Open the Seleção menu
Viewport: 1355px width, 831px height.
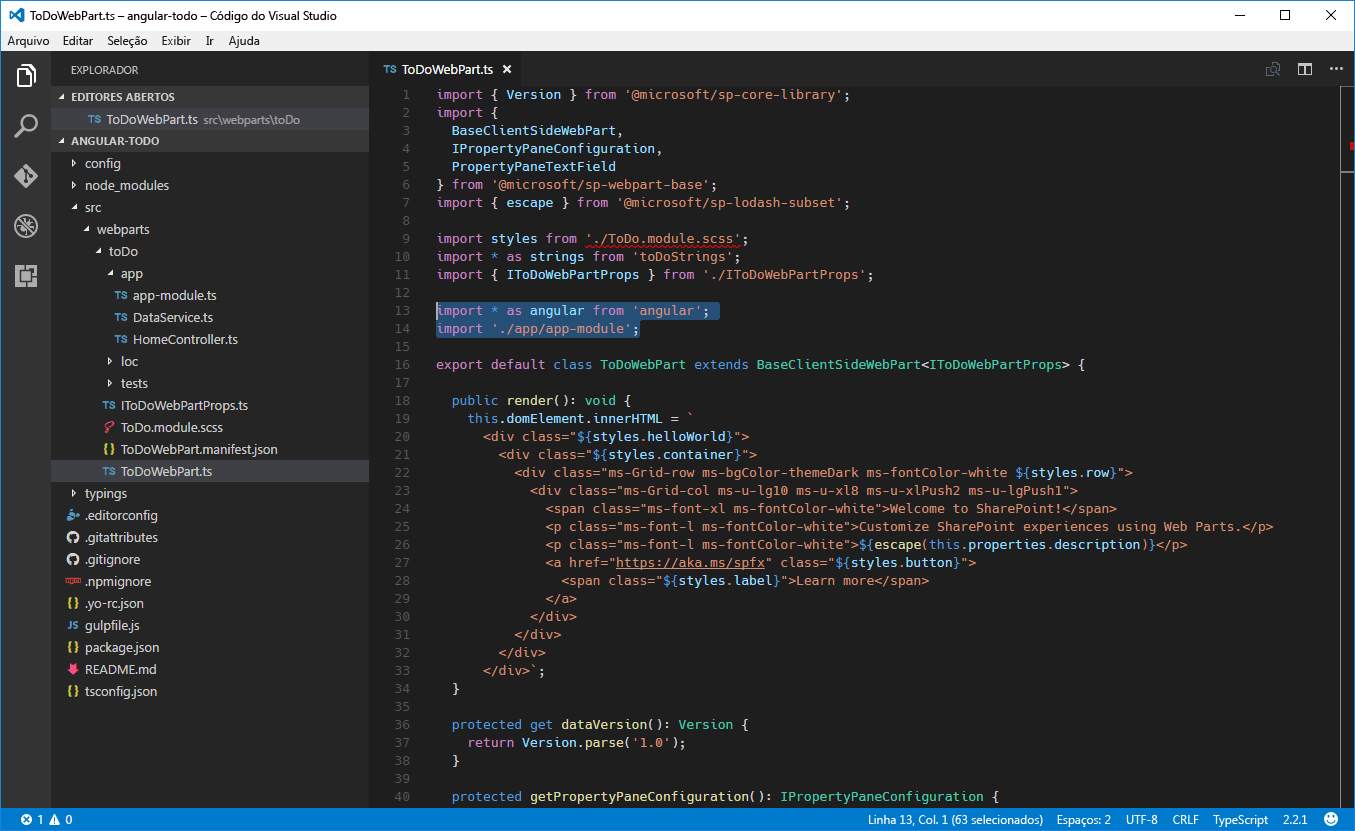click(x=127, y=41)
